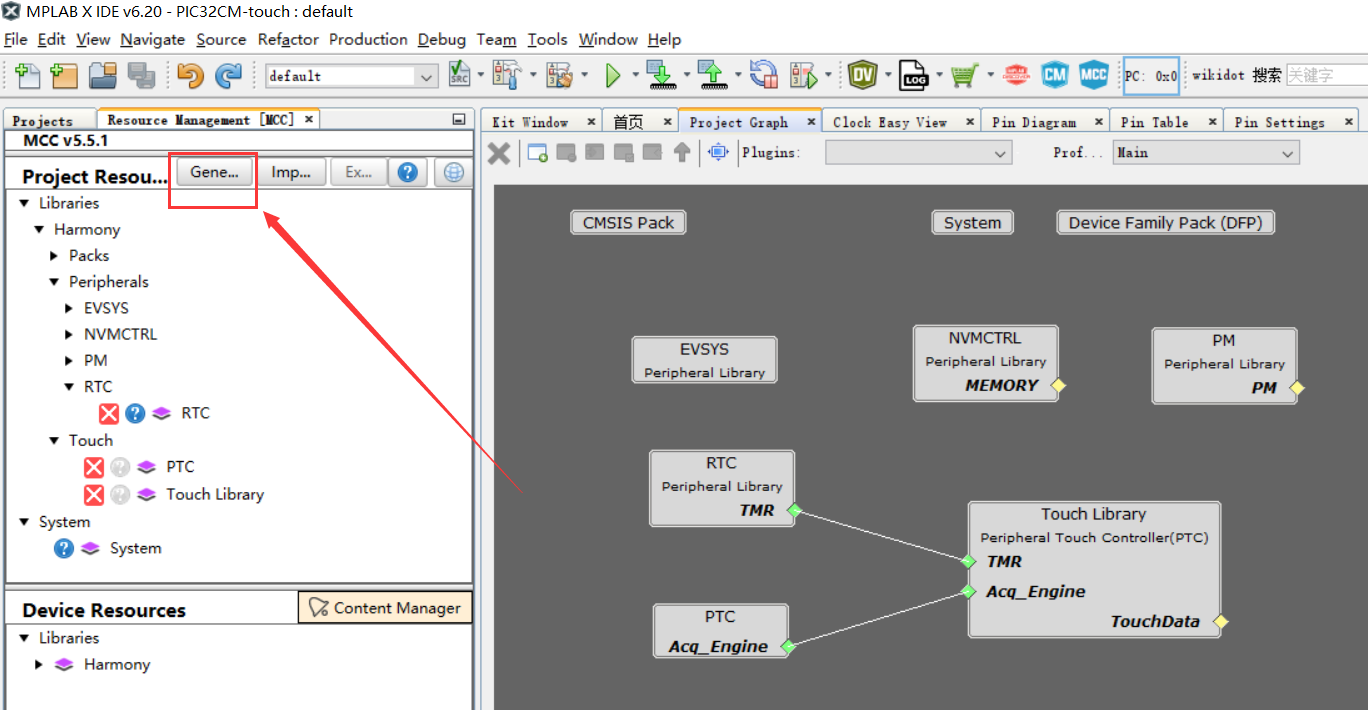
Task: Open the default configuration dropdown
Action: (x=352, y=76)
